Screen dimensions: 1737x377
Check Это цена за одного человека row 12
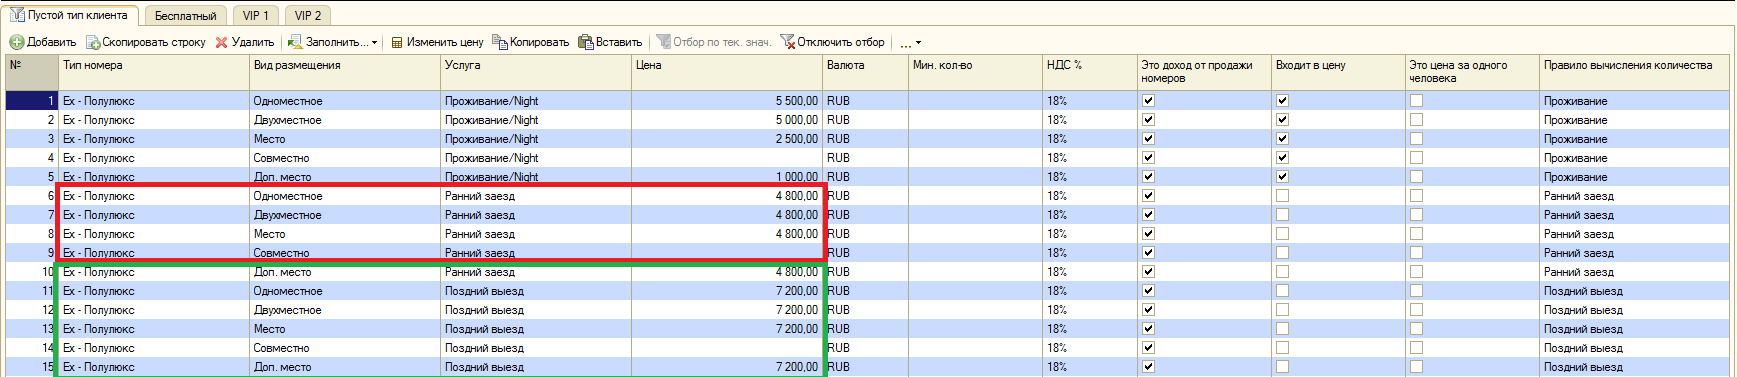pos(1416,310)
